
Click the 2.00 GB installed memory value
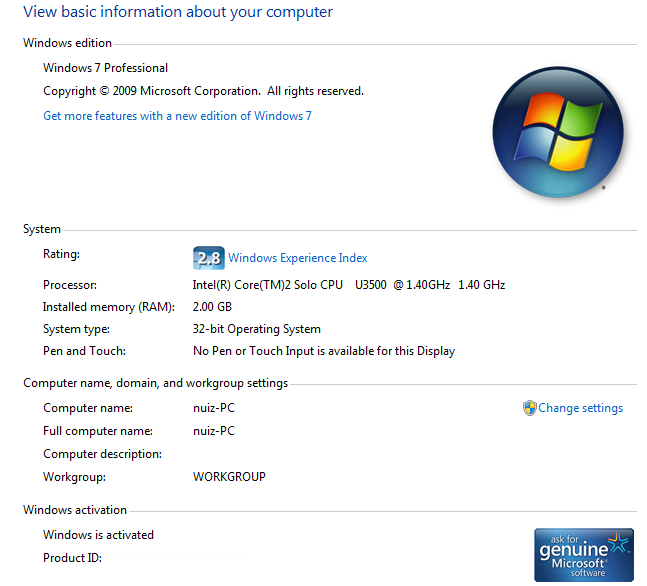[212, 307]
